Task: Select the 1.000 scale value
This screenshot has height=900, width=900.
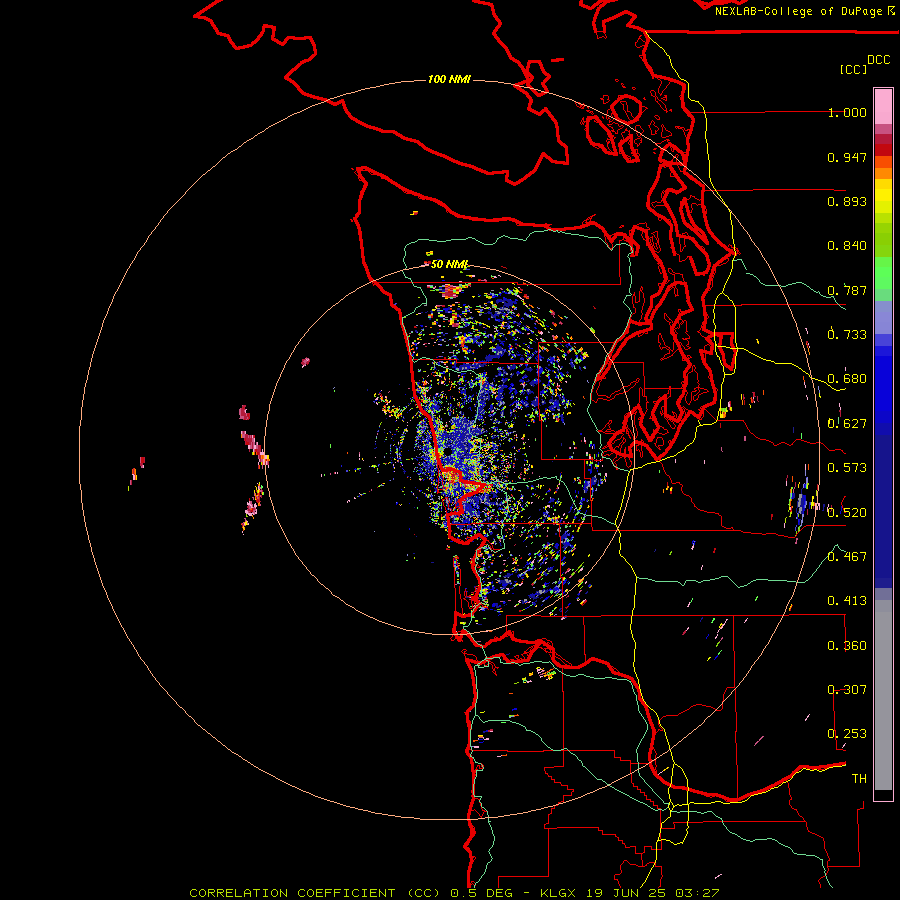Action: 847,112
